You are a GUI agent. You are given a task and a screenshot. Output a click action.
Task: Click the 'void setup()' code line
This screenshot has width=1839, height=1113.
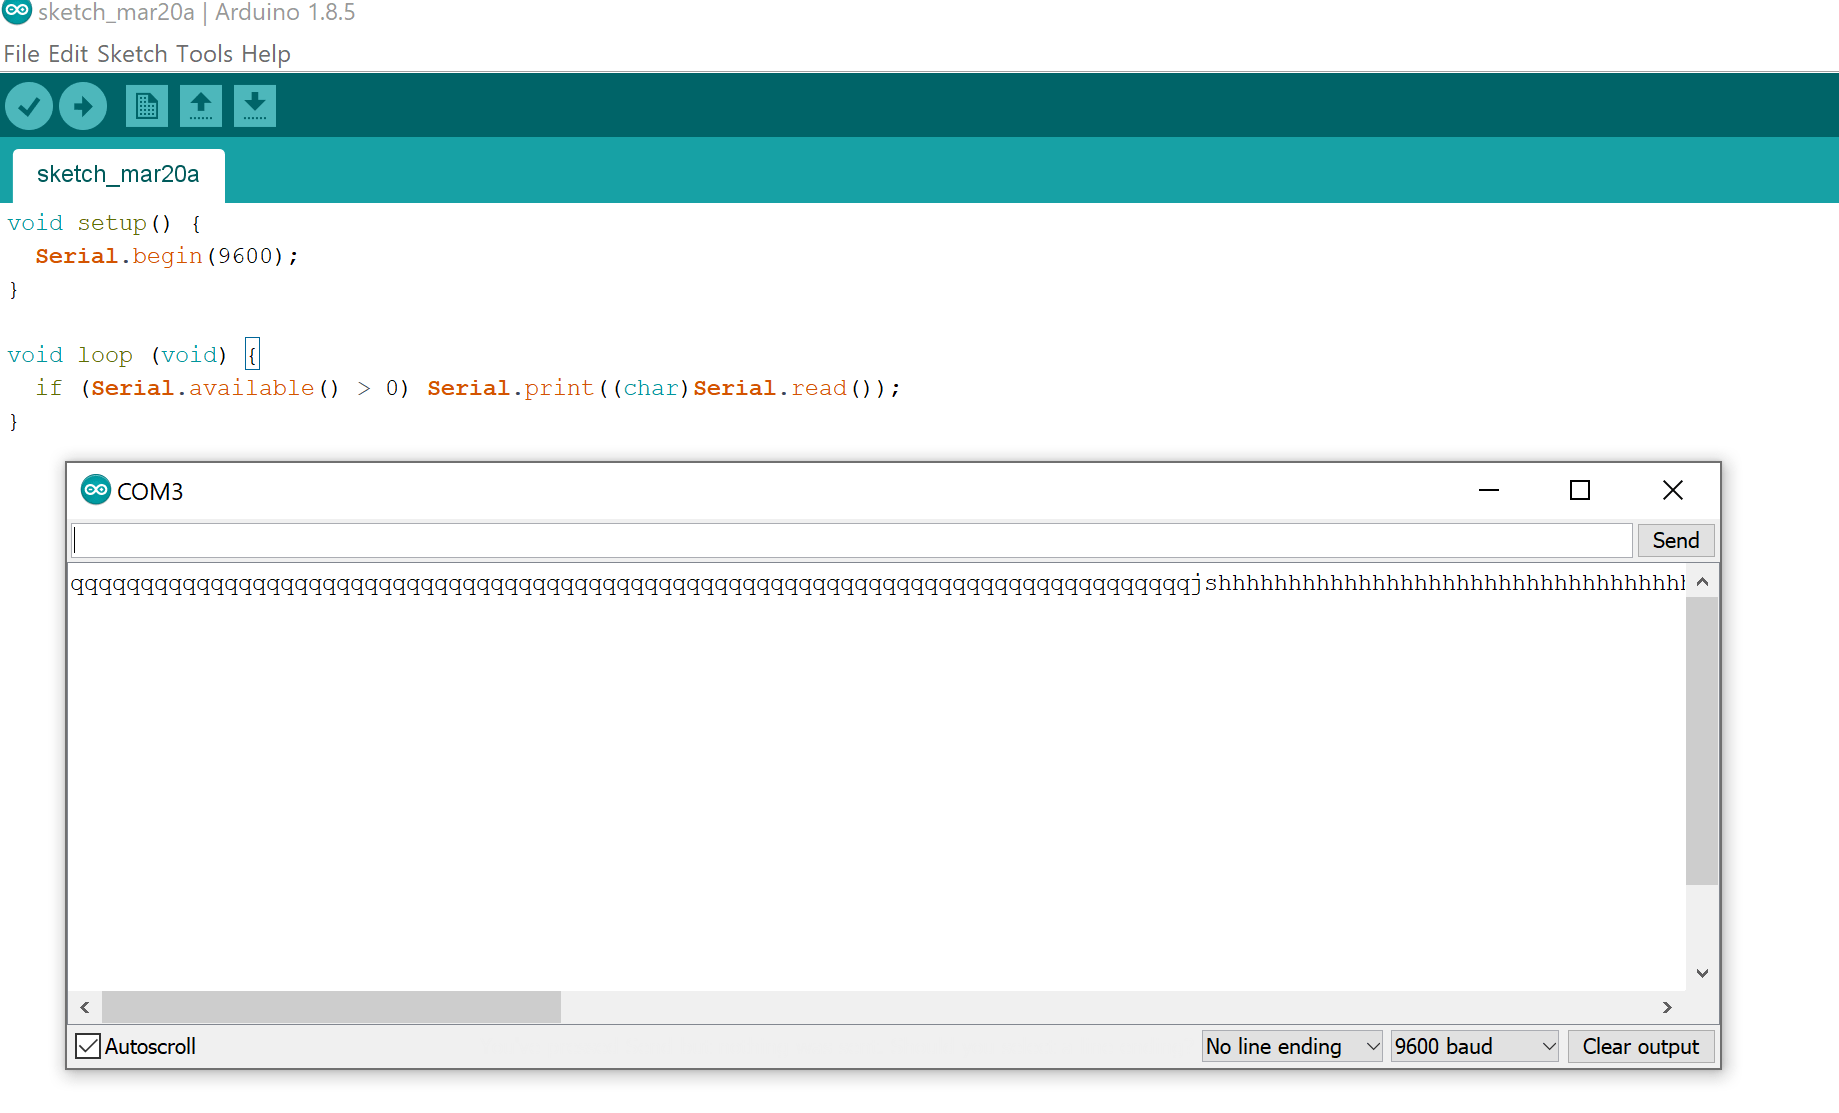click(104, 223)
